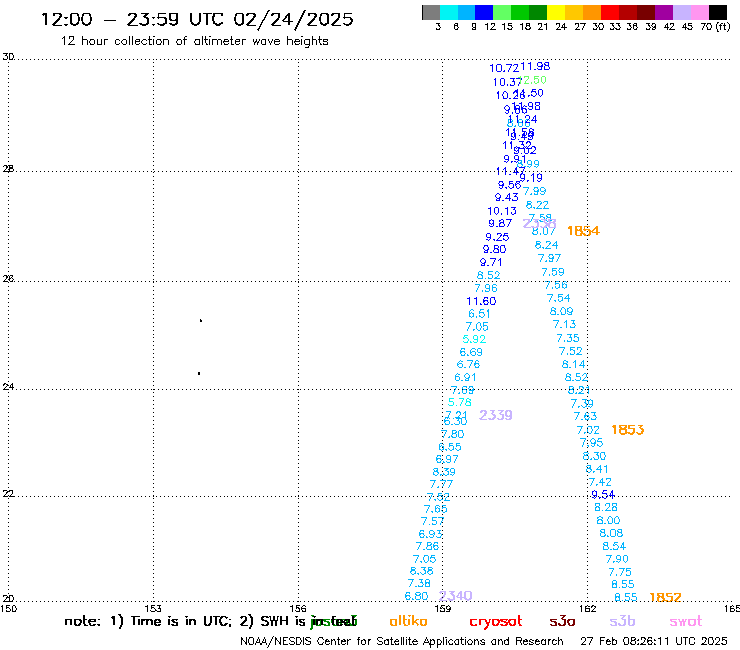Image resolution: width=740 pixels, height=650 pixels.
Task: Click the wave height value 8.09
Action: tap(561, 312)
